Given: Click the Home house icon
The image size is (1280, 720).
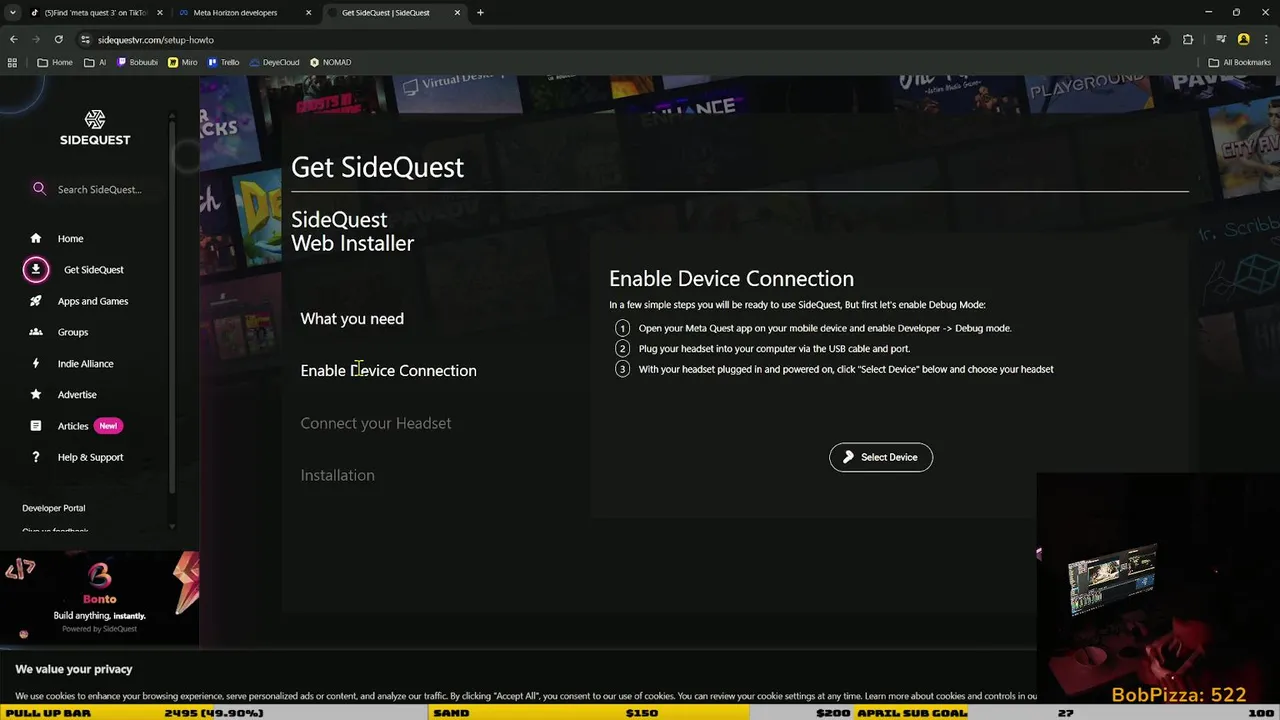Looking at the screenshot, I should (36, 238).
